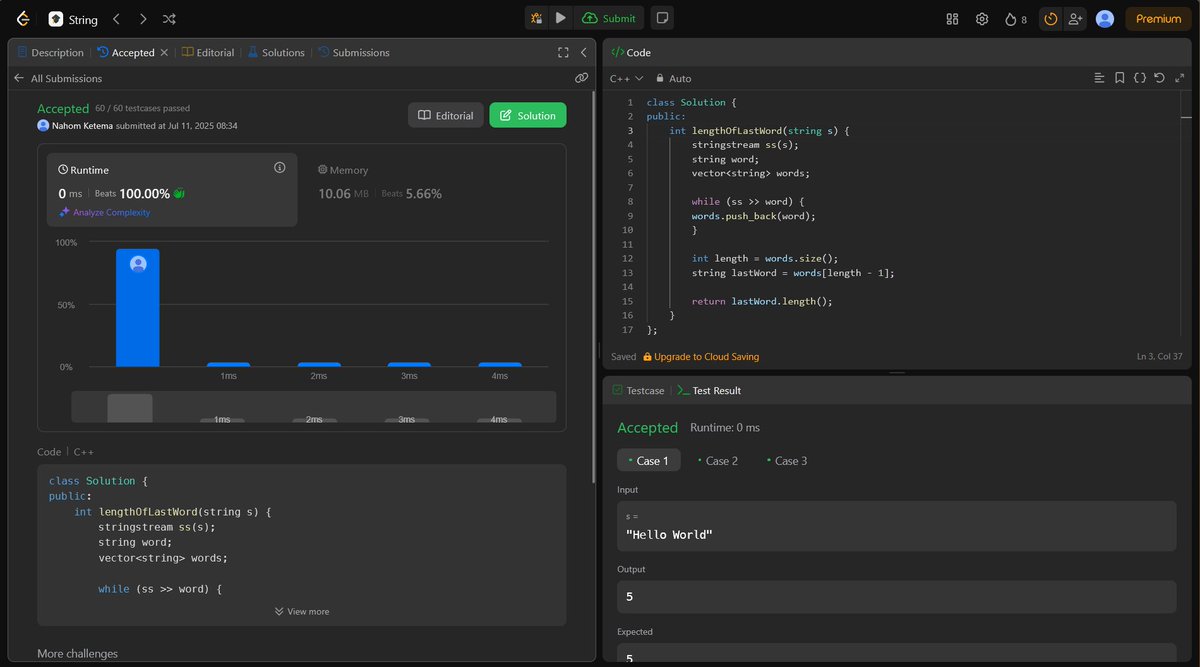Click the input value "Hello World"
The image size is (1200, 667).
pos(669,535)
